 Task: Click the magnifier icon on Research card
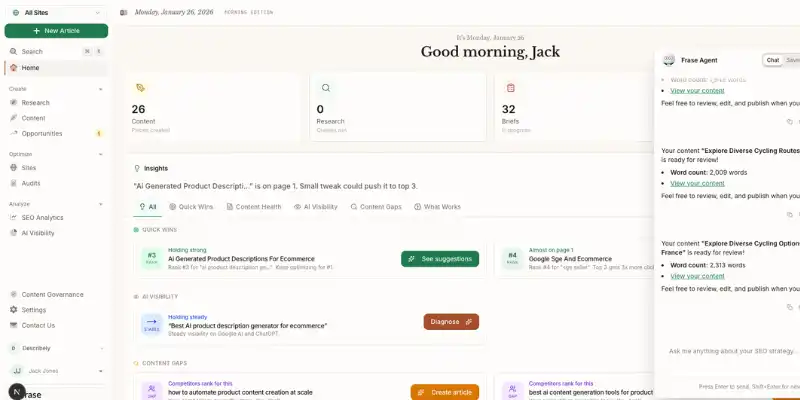(x=326, y=88)
